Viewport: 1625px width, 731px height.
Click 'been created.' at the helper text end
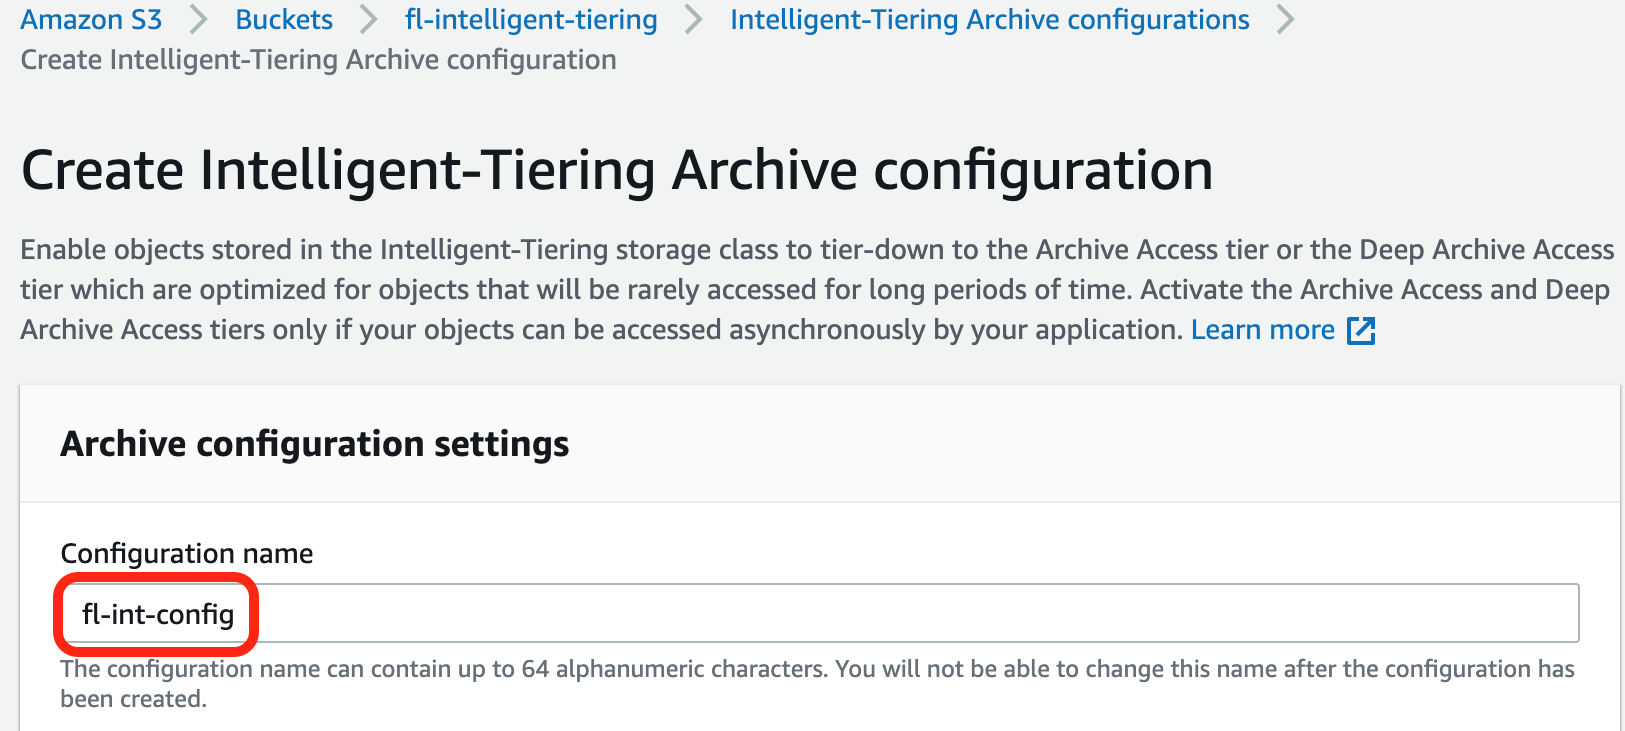coord(133,699)
